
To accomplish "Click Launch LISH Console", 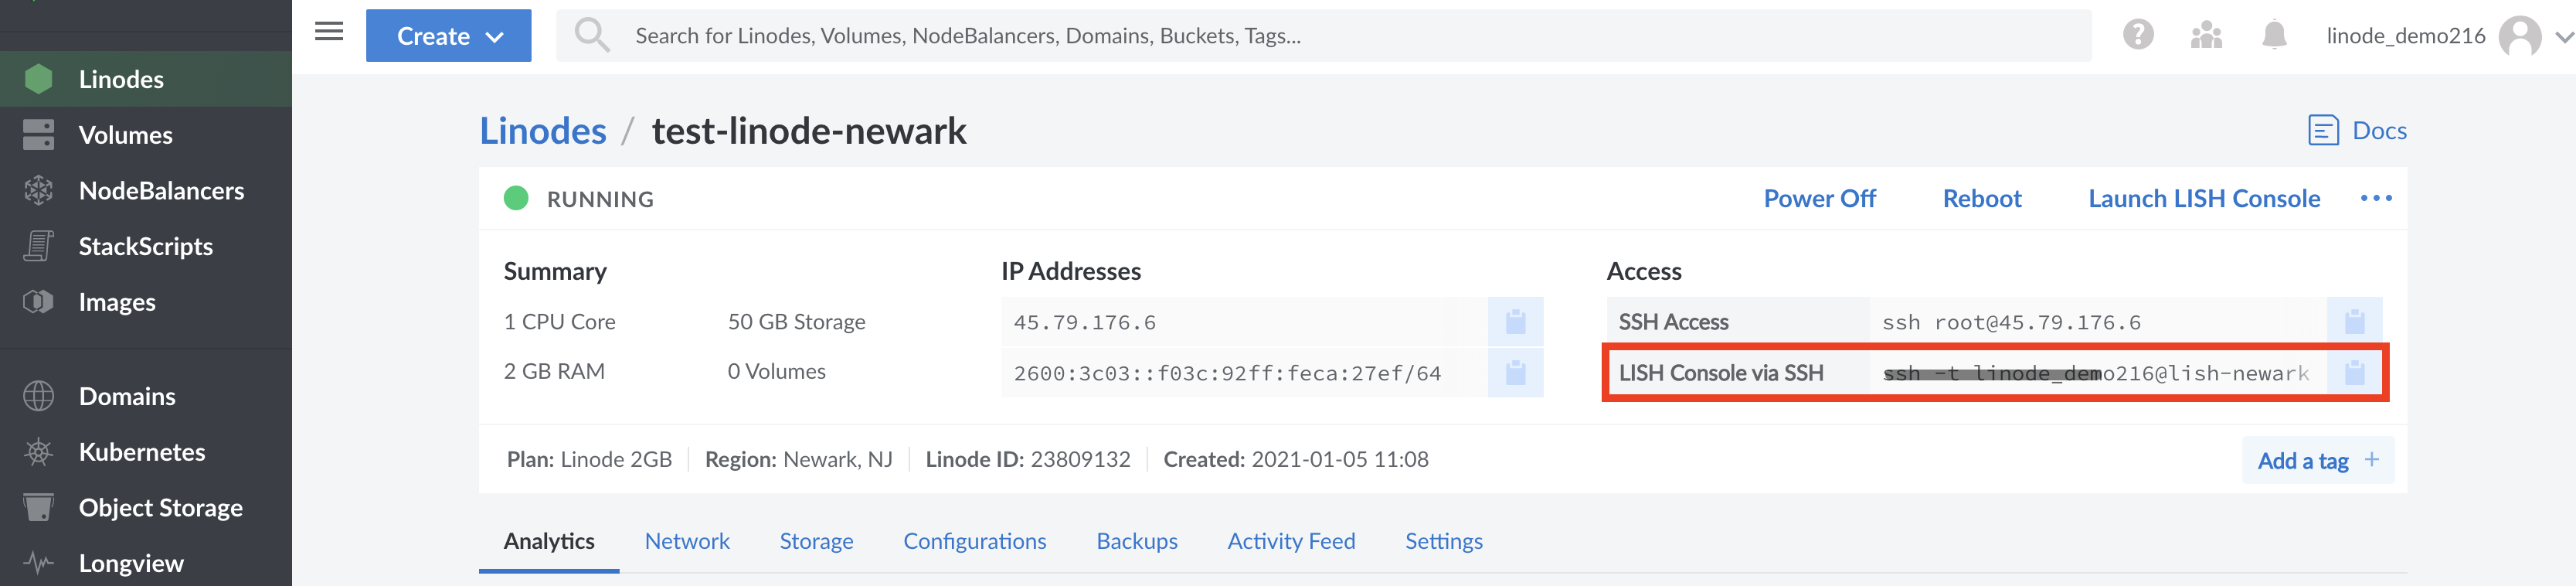I will tap(2204, 198).
